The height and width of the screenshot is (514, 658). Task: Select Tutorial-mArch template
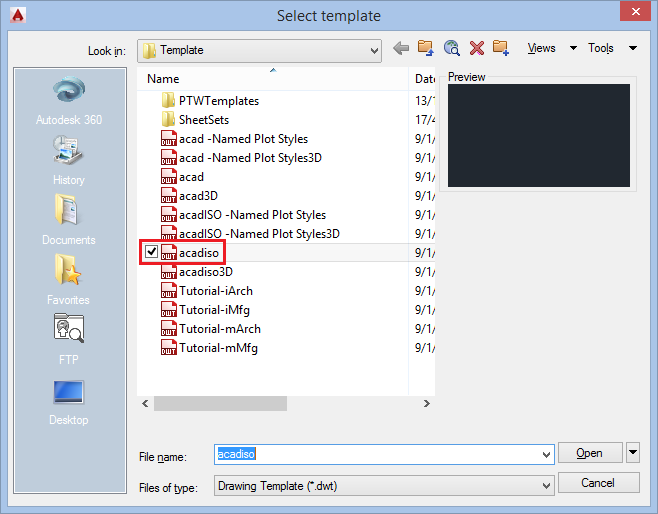click(x=211, y=329)
